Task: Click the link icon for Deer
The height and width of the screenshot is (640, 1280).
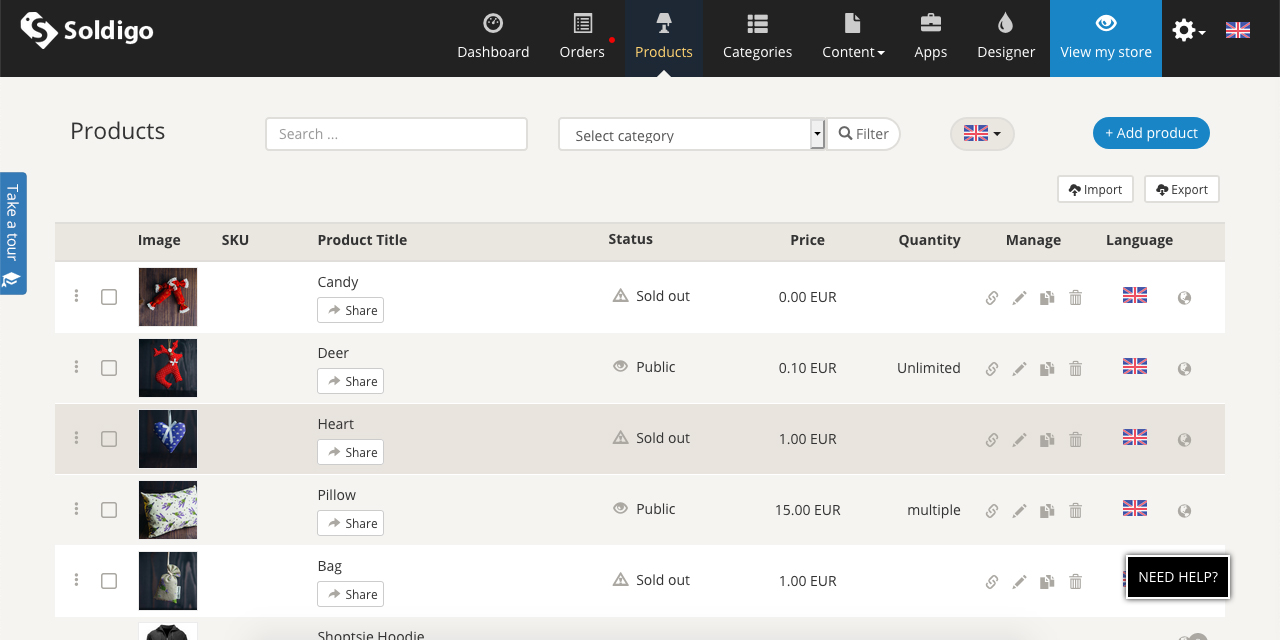Action: [992, 369]
